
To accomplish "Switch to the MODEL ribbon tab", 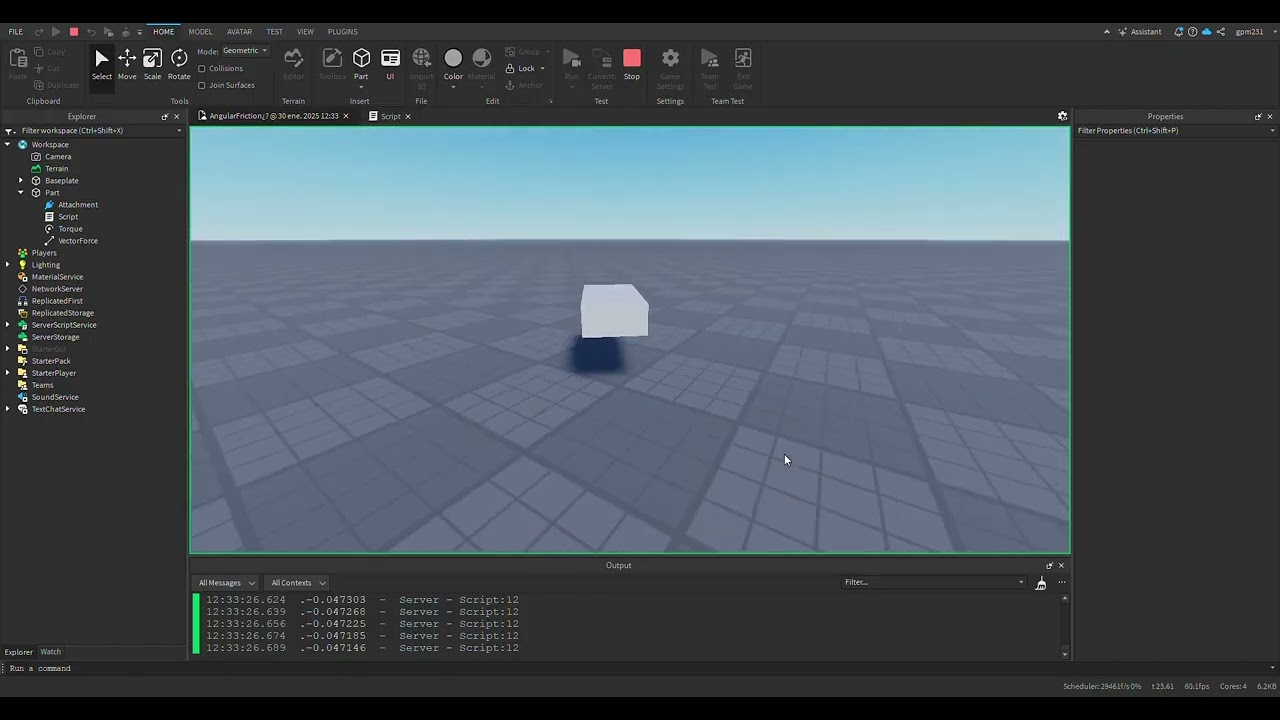I will pyautogui.click(x=200, y=32).
